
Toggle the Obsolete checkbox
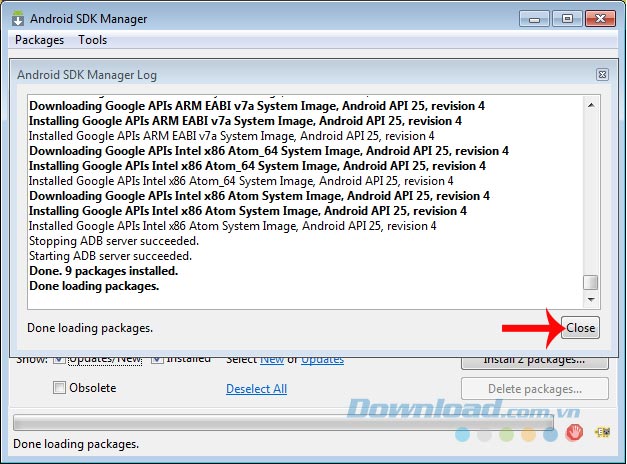59,388
